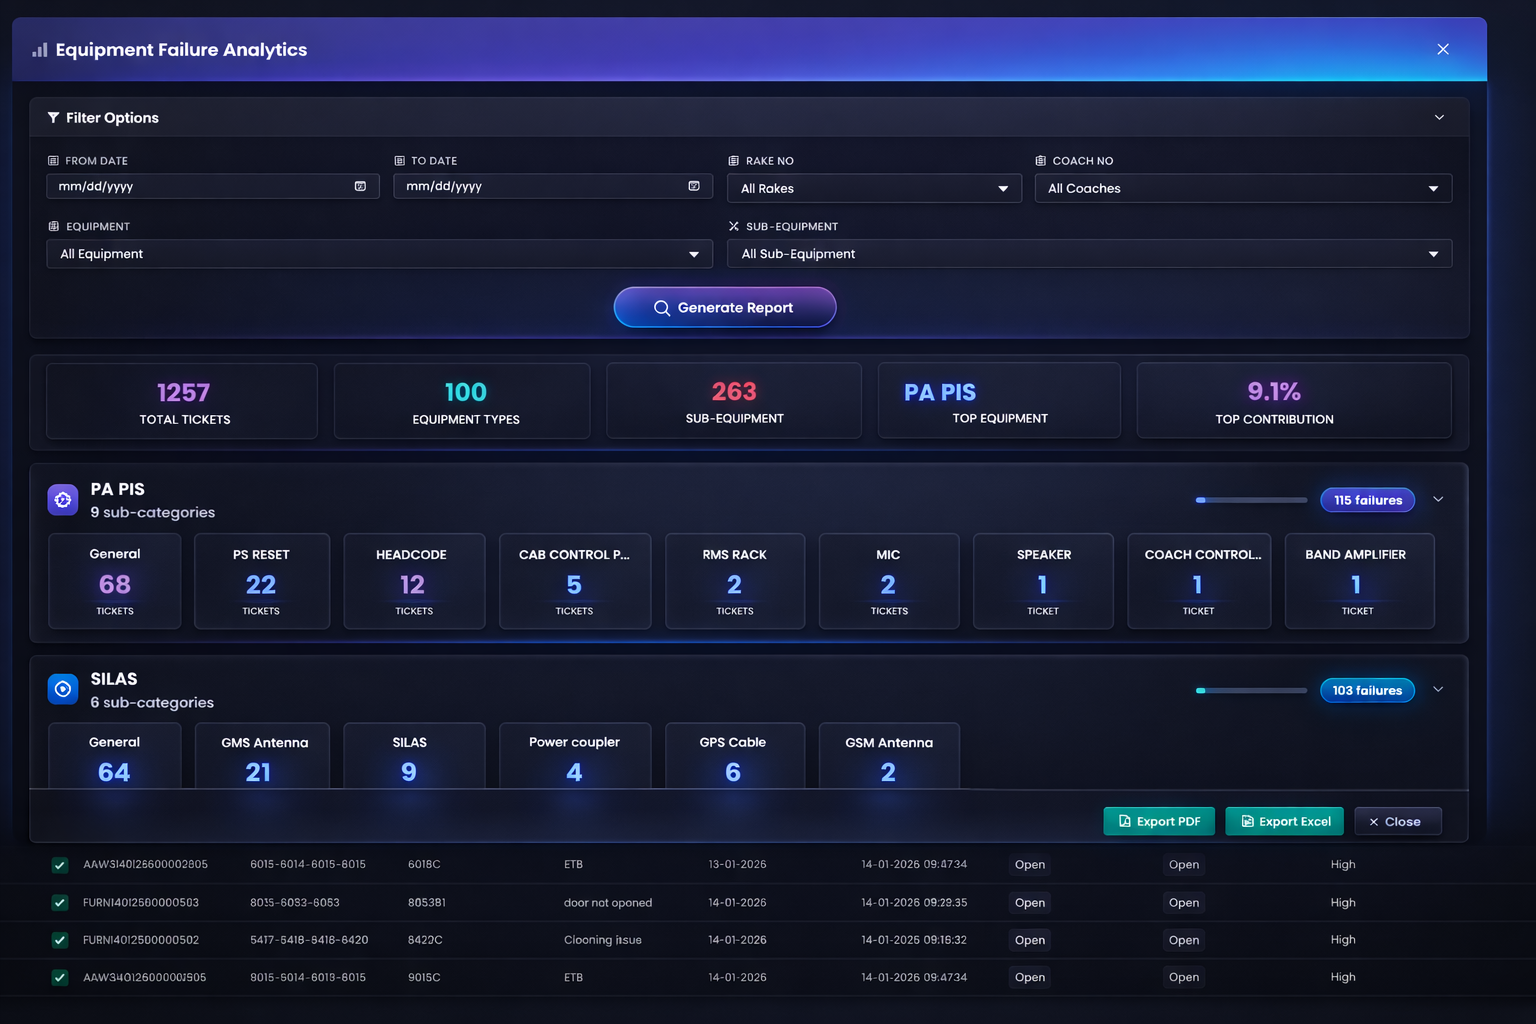Open the From Date calendar picker icon
This screenshot has width=1536, height=1024.
pyautogui.click(x=360, y=186)
